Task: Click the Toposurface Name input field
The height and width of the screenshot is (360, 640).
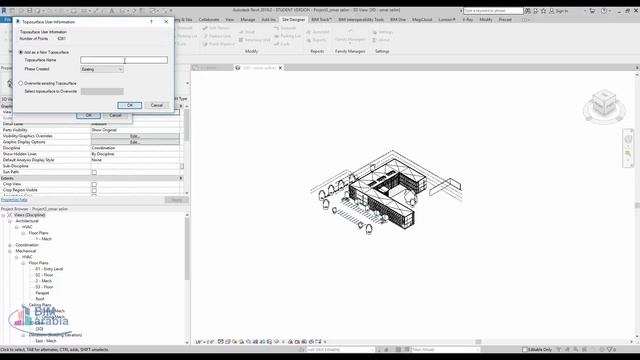Action: point(124,60)
